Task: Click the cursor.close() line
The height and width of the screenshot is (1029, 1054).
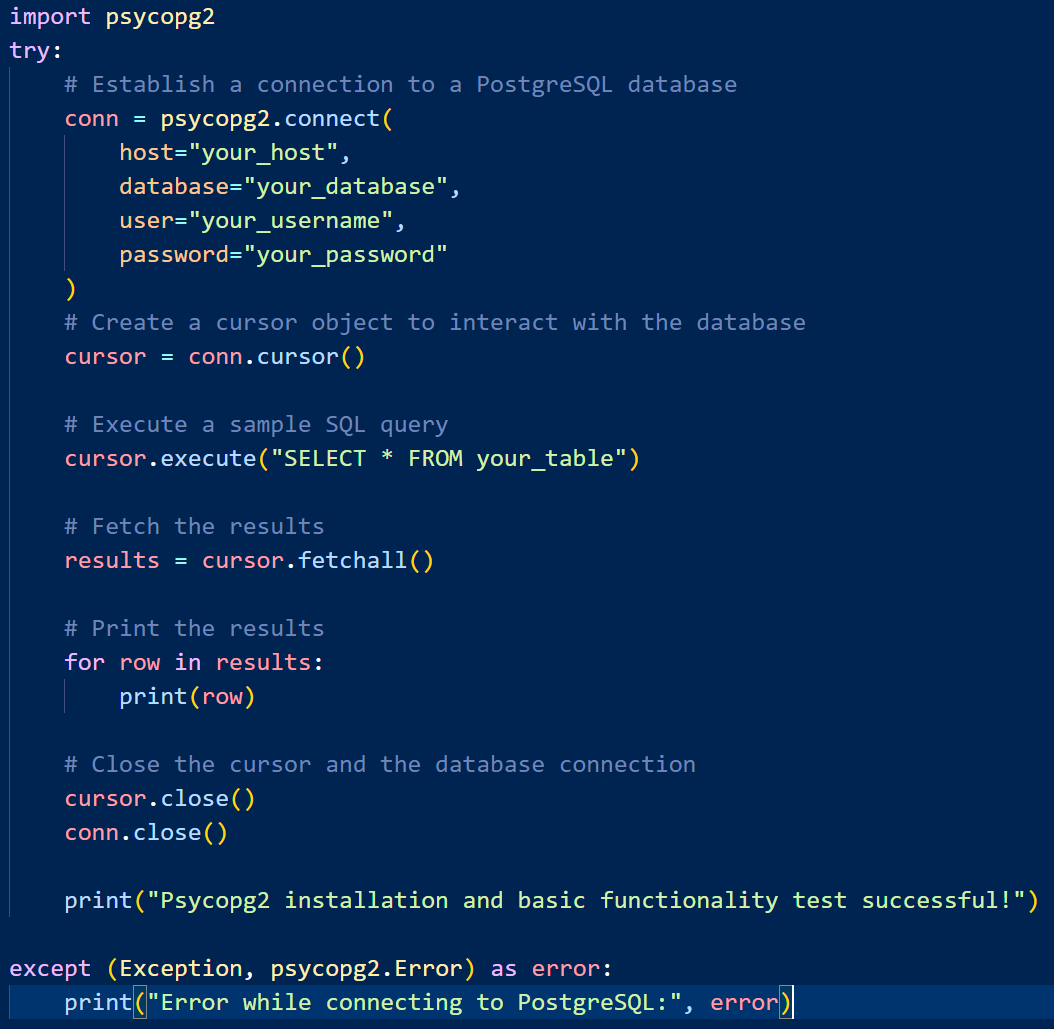Action: pyautogui.click(x=160, y=799)
